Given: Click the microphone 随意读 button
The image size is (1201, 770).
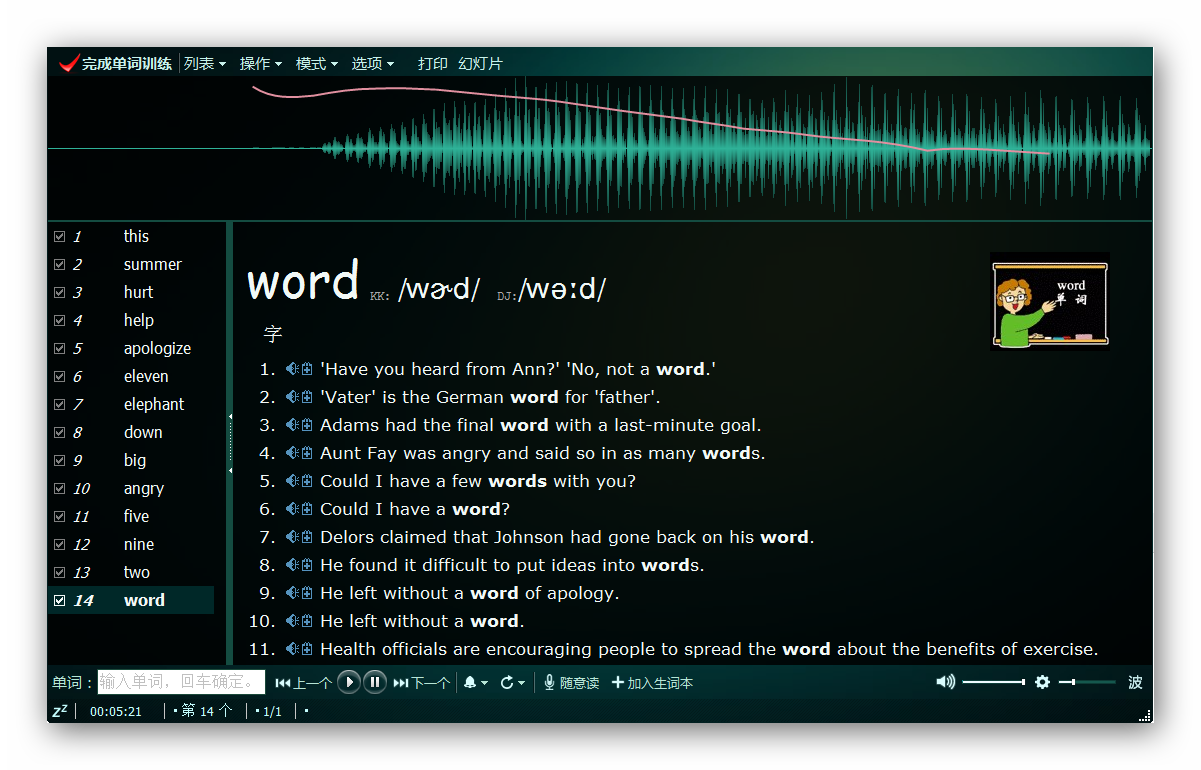Looking at the screenshot, I should coord(571,683).
